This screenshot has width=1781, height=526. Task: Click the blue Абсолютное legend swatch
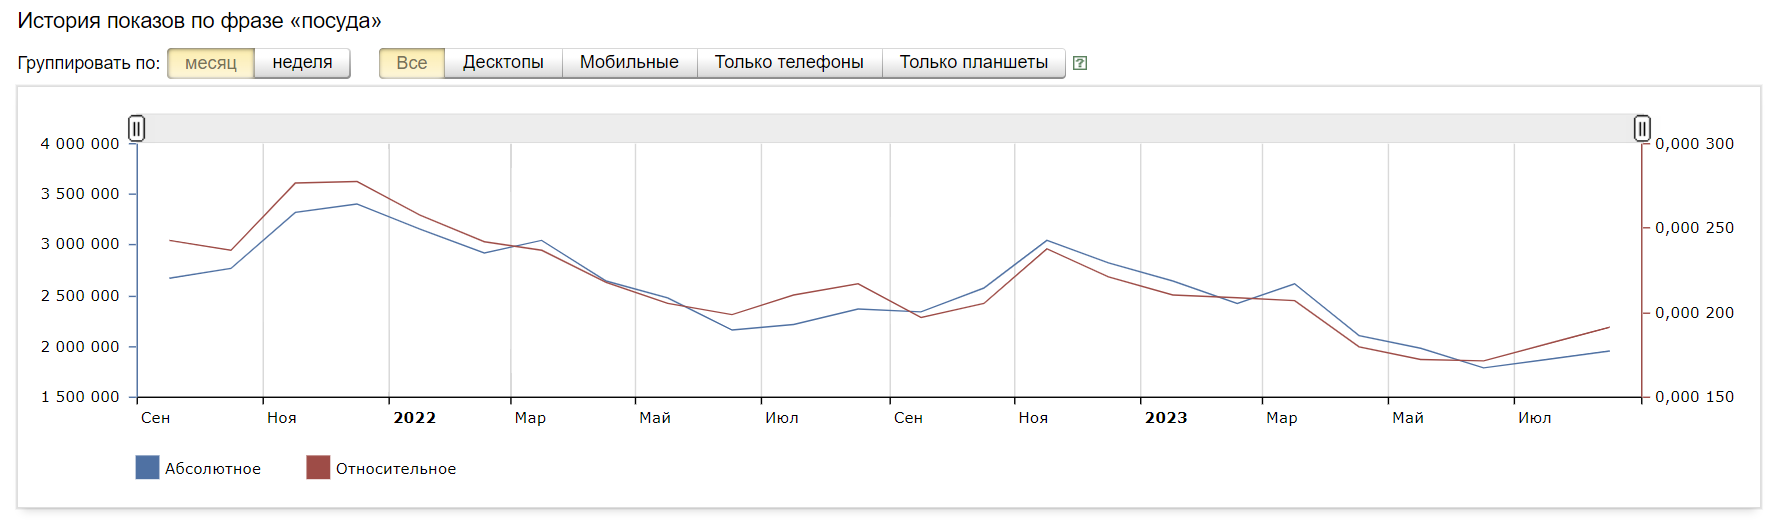coord(147,468)
